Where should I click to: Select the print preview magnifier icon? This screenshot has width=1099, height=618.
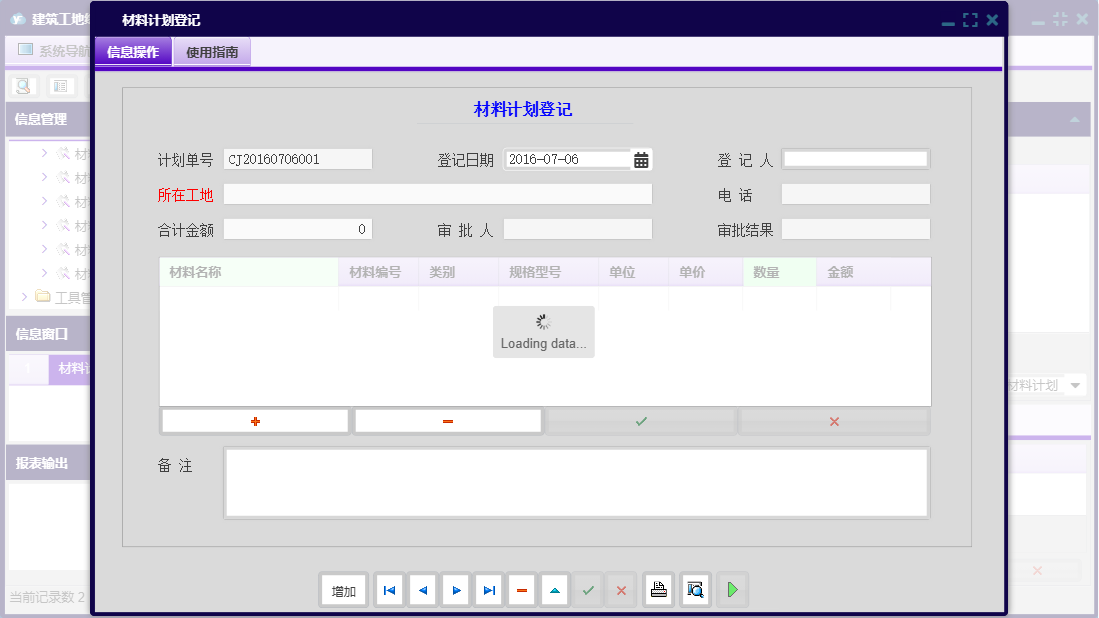694,590
